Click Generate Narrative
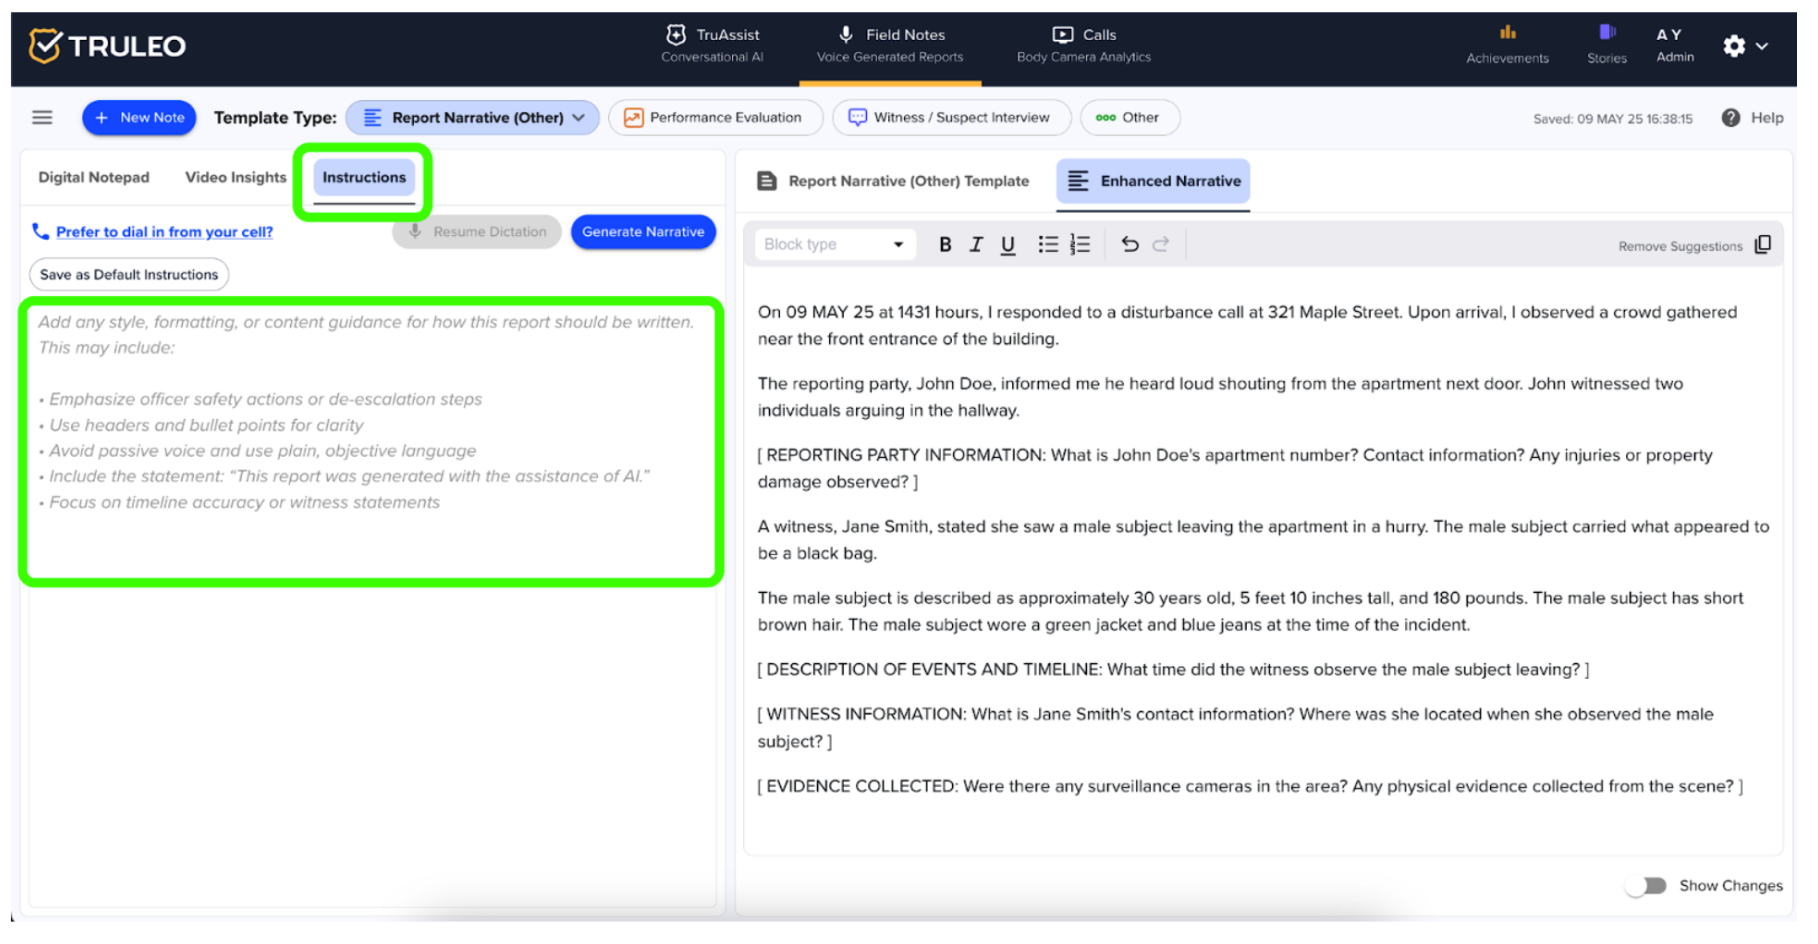Image resolution: width=1818 pixels, height=944 pixels. click(643, 232)
